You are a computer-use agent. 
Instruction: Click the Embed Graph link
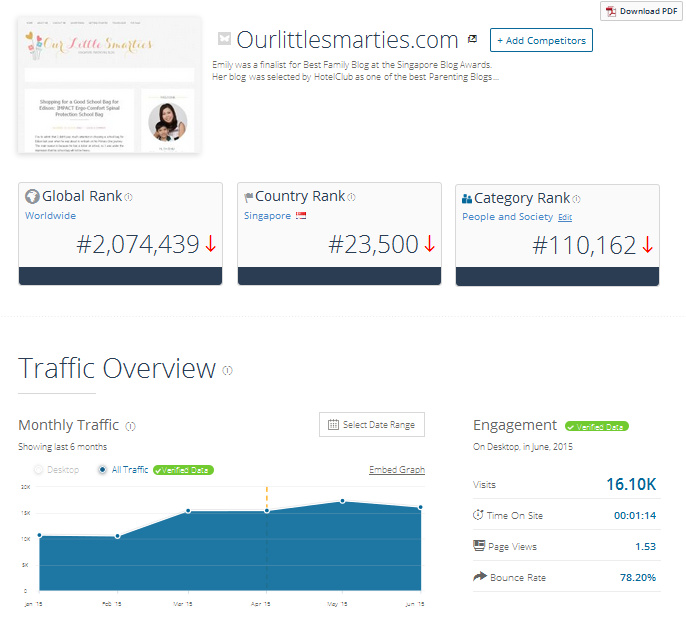point(397,469)
